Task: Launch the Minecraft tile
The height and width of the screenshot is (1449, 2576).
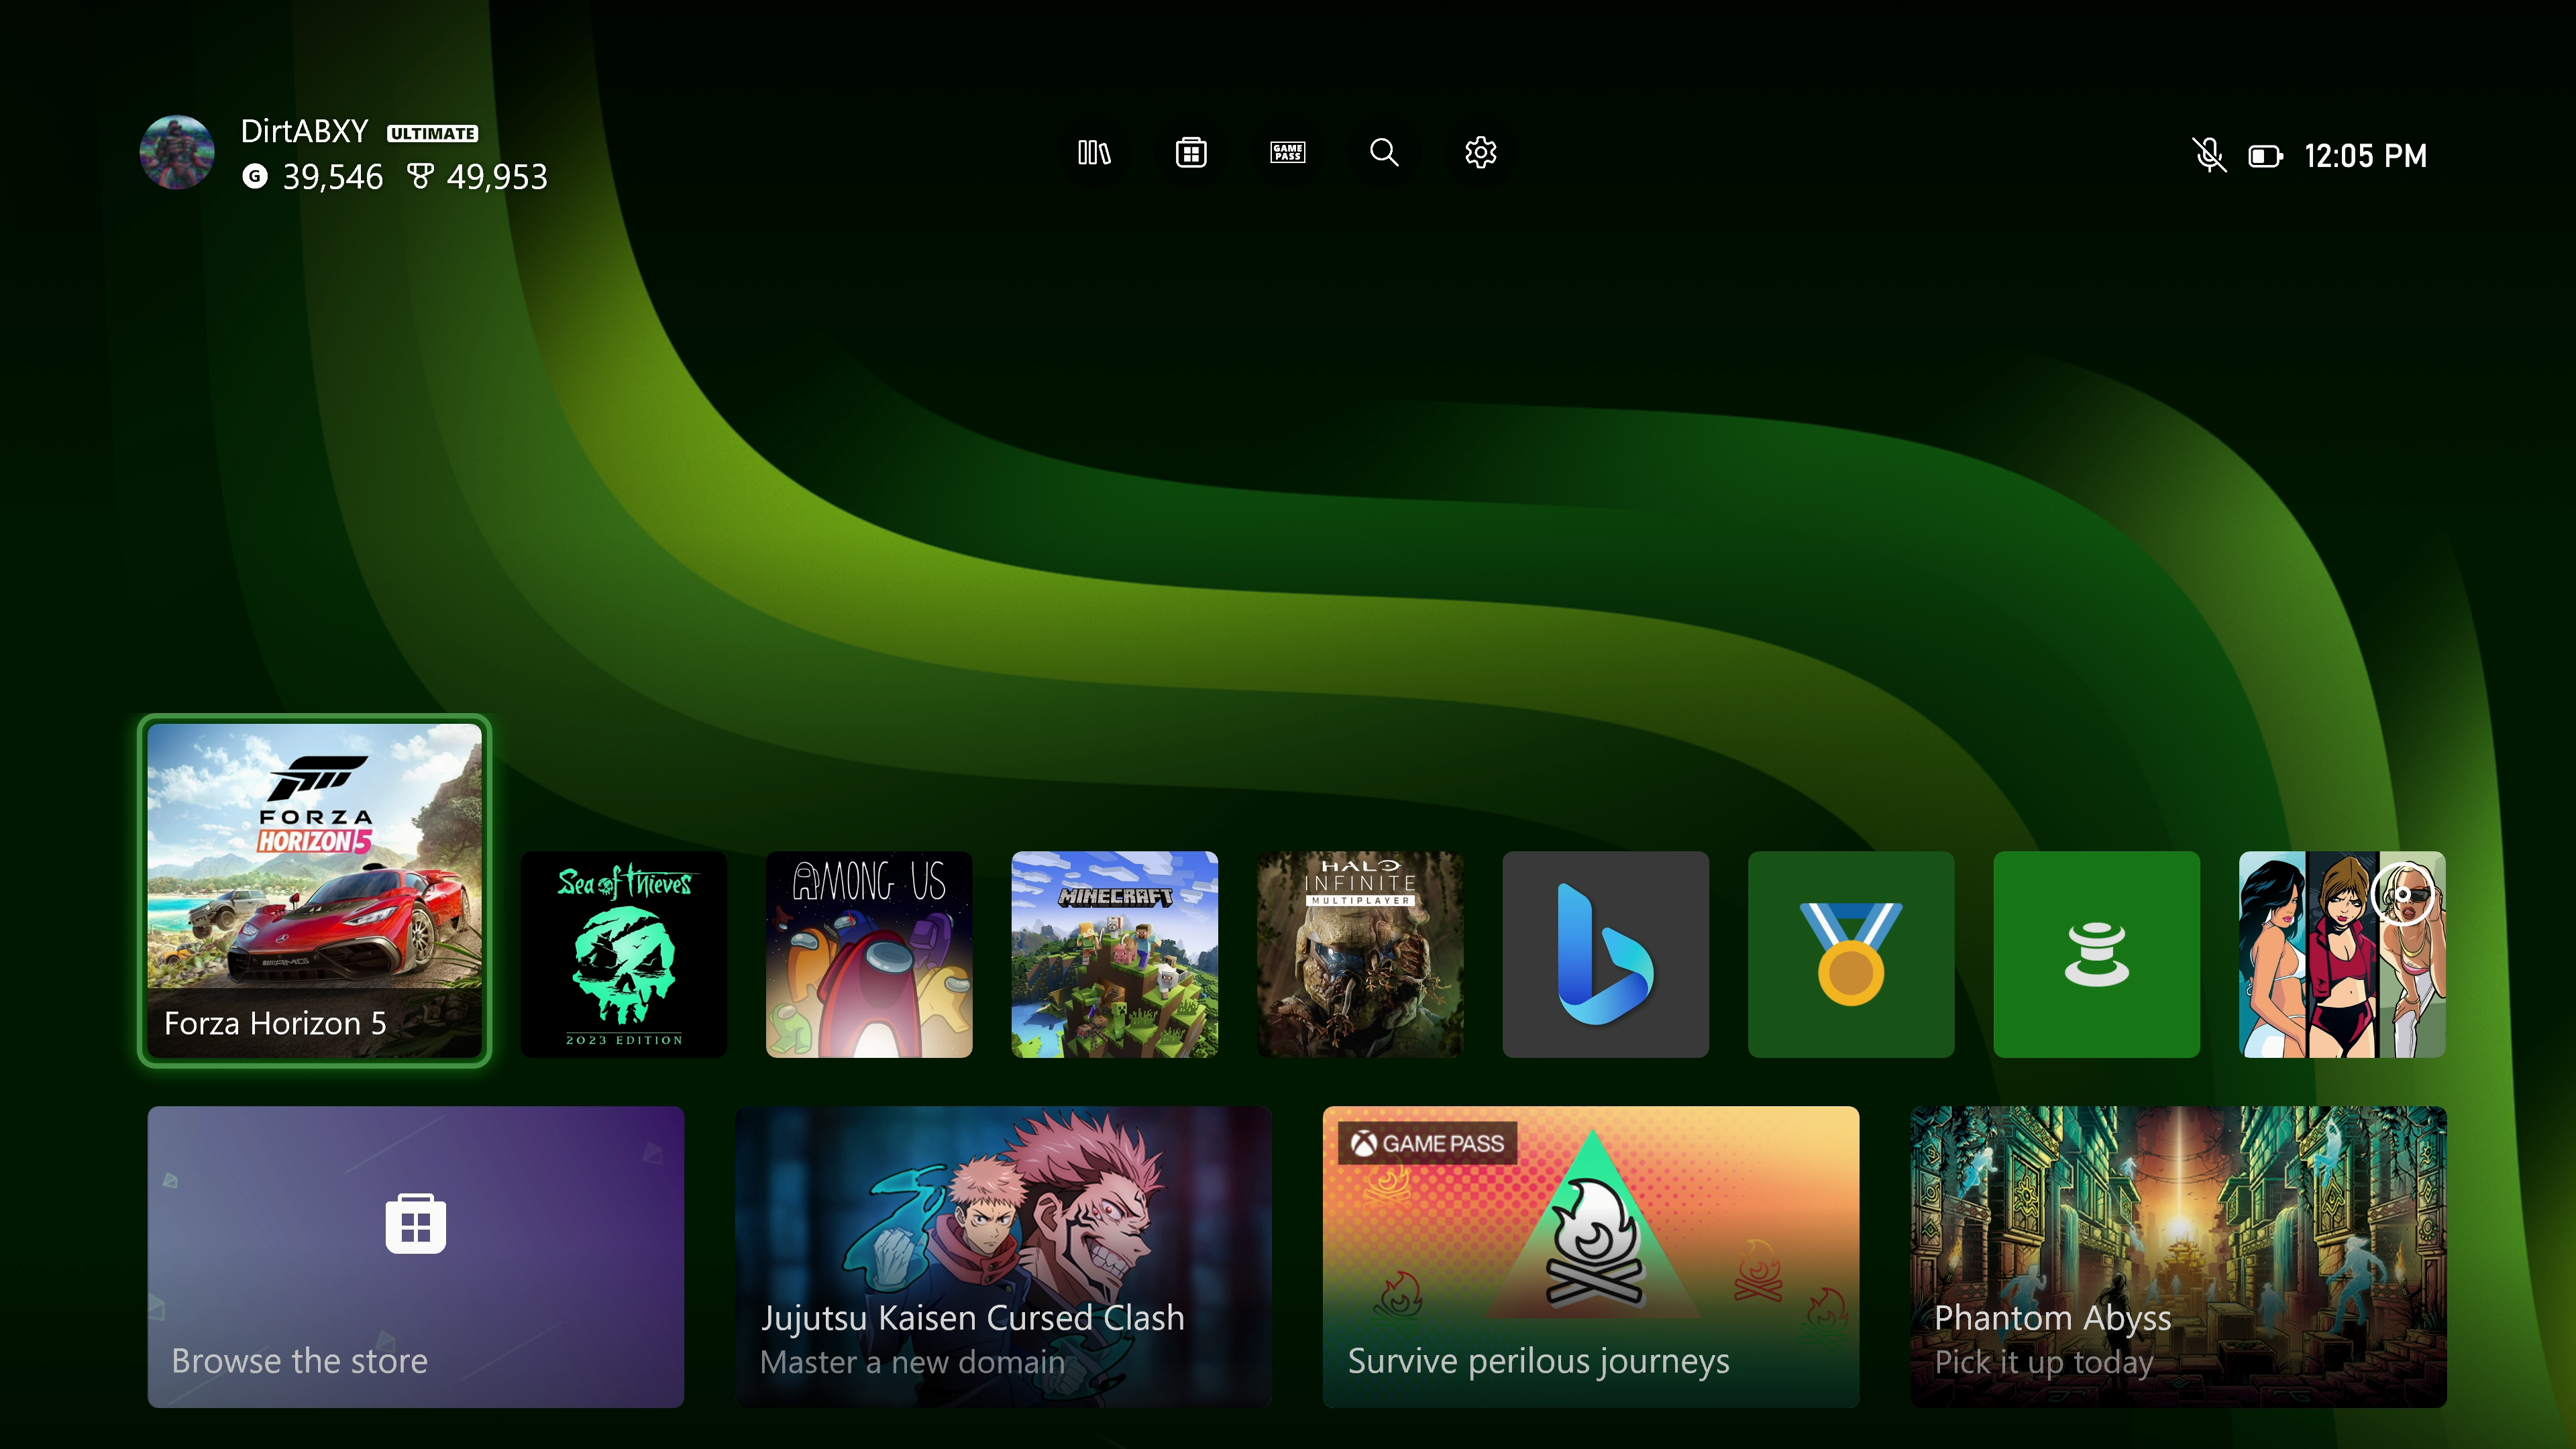Action: pos(1114,954)
